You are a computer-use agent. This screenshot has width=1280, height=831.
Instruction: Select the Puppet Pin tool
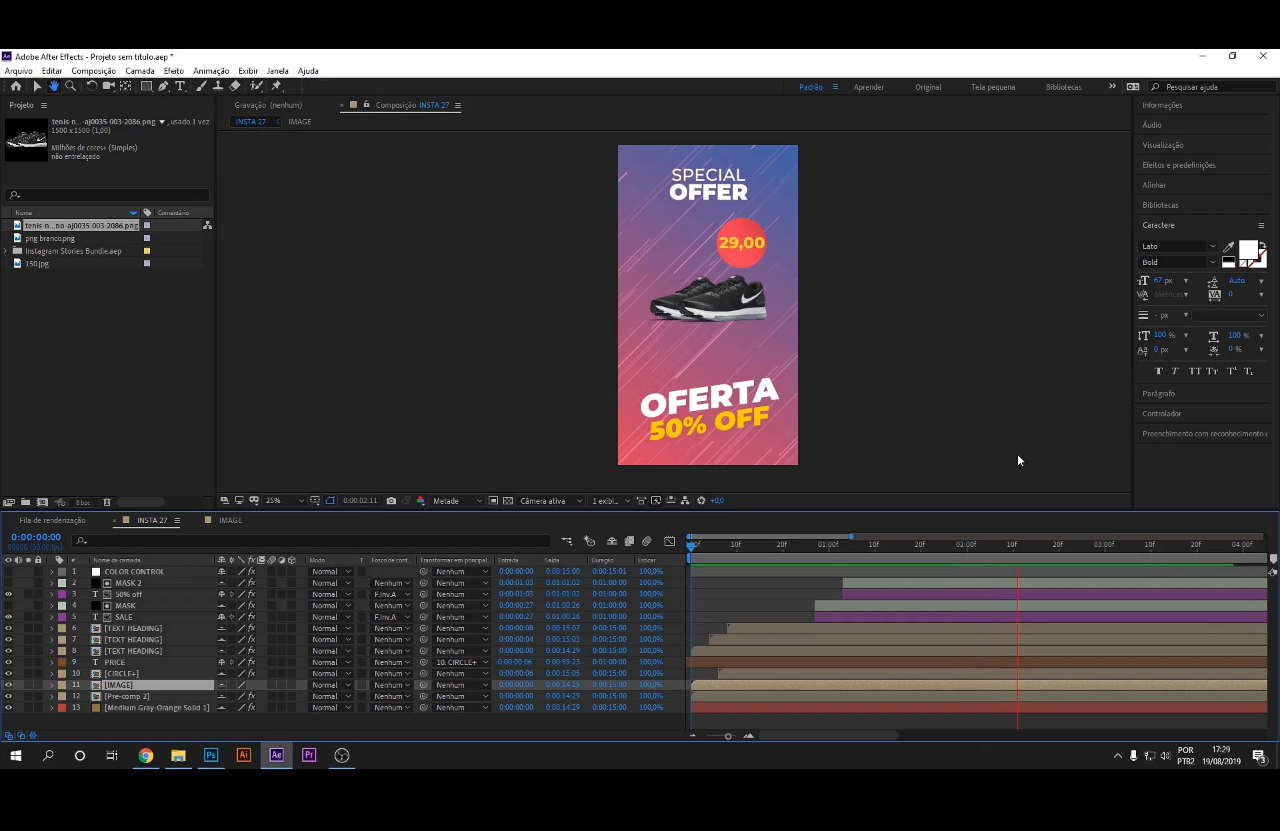(276, 86)
